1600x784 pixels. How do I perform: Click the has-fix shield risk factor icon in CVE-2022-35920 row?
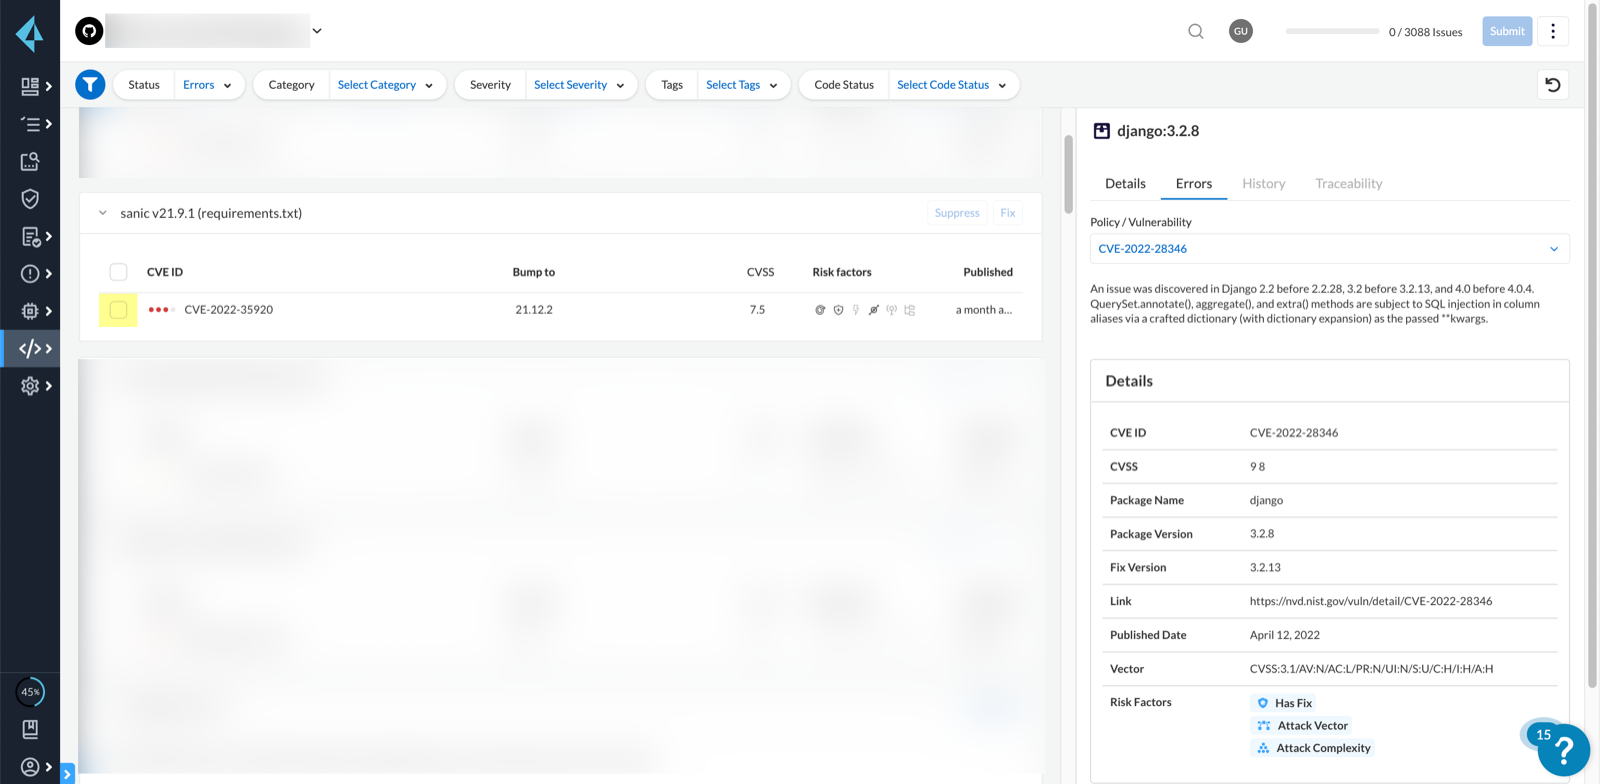pos(838,310)
